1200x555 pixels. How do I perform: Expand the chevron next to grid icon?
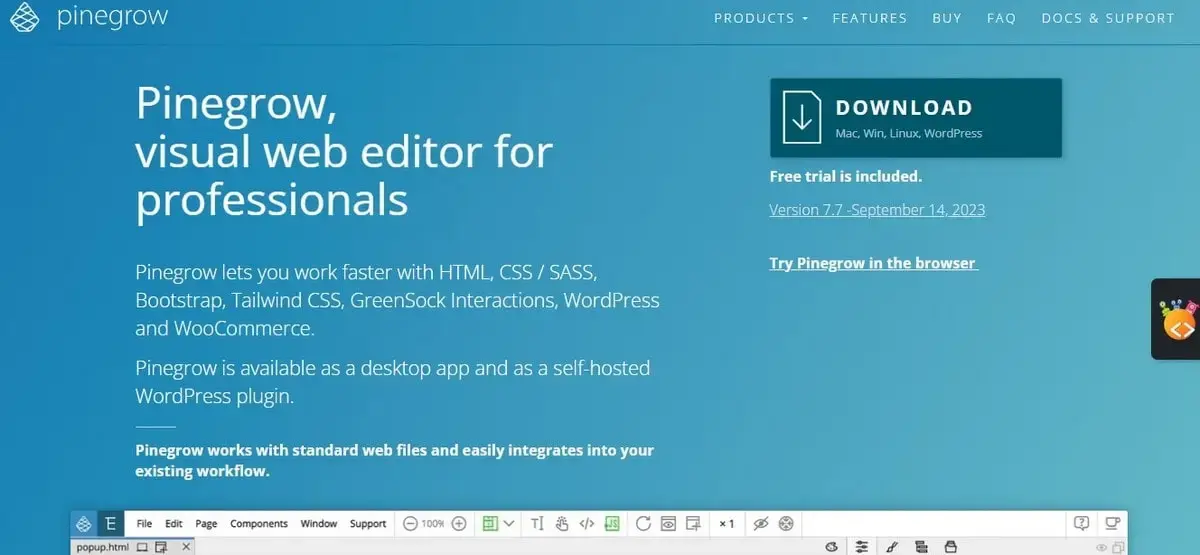(x=509, y=524)
